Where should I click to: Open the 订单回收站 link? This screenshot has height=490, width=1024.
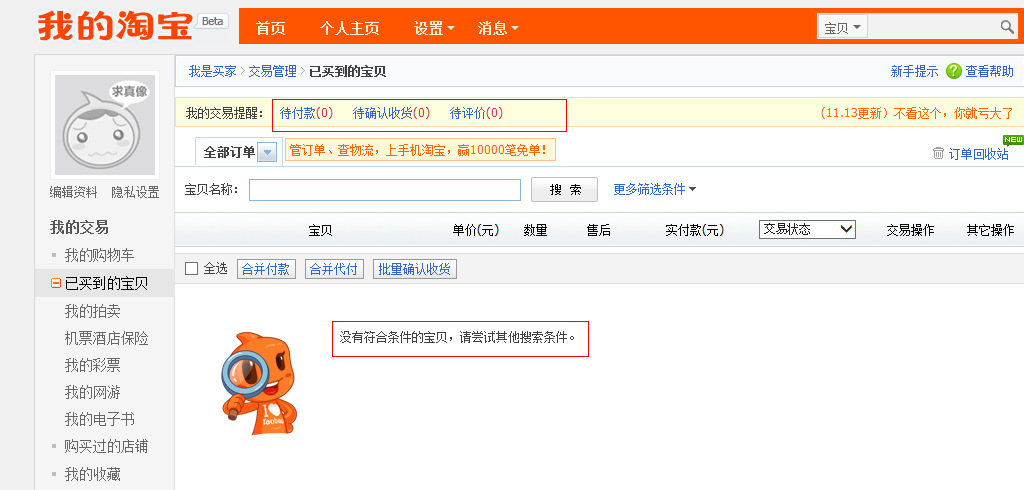978,154
